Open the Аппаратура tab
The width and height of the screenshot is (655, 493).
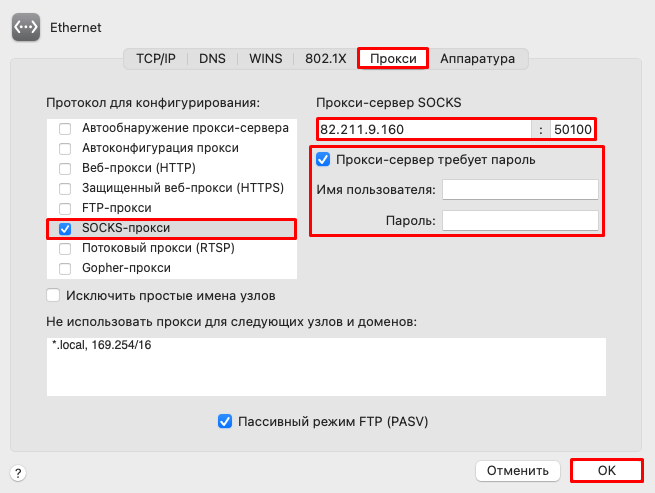click(477, 58)
